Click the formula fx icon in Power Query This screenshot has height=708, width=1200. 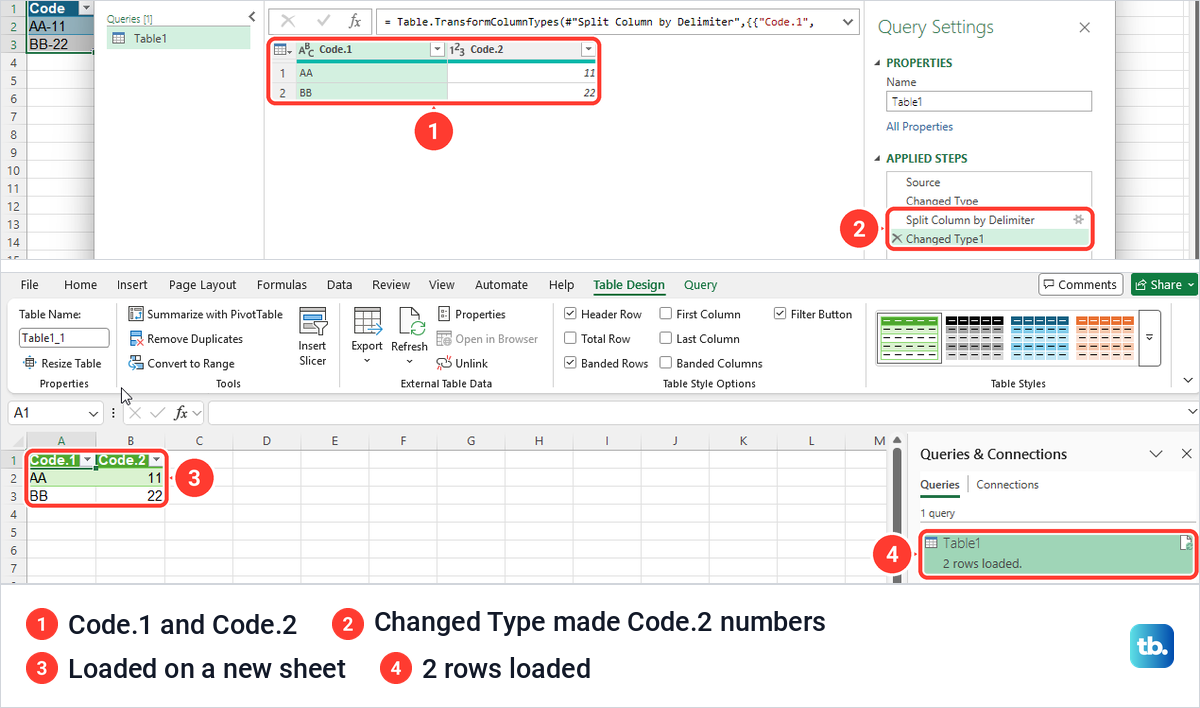tap(354, 21)
